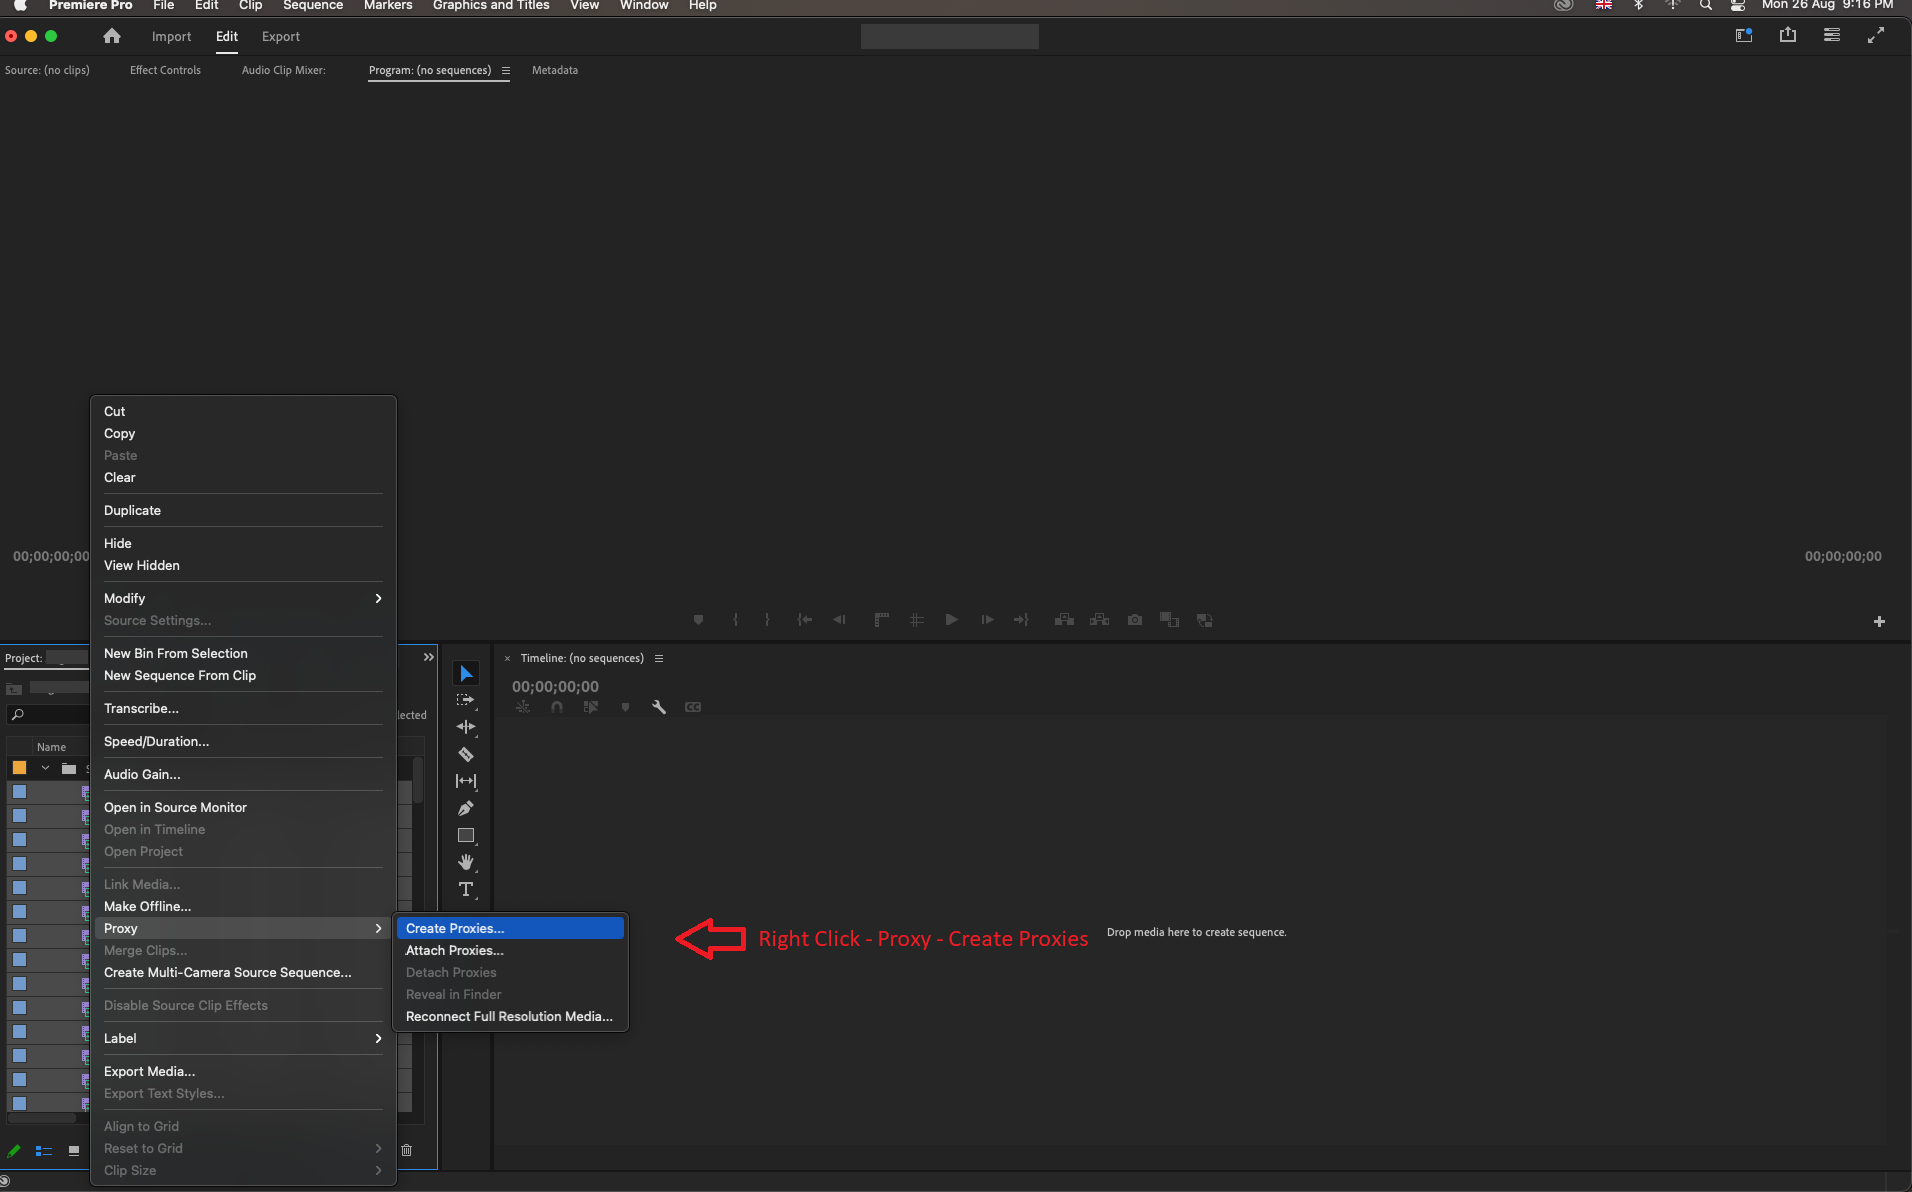1912x1192 pixels.
Task: Click Comparison View icon
Action: click(x=1169, y=620)
